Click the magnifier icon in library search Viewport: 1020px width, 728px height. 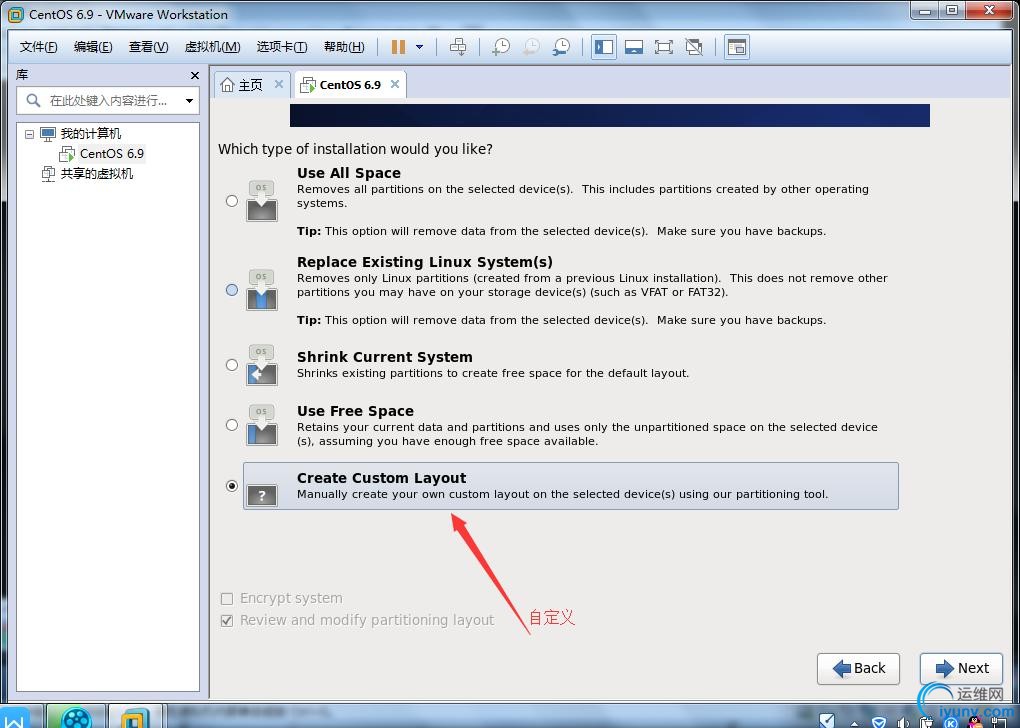click(33, 101)
